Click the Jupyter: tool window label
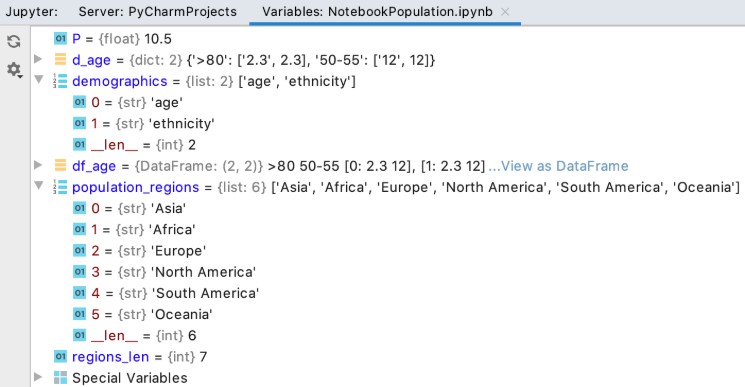 [31, 12]
